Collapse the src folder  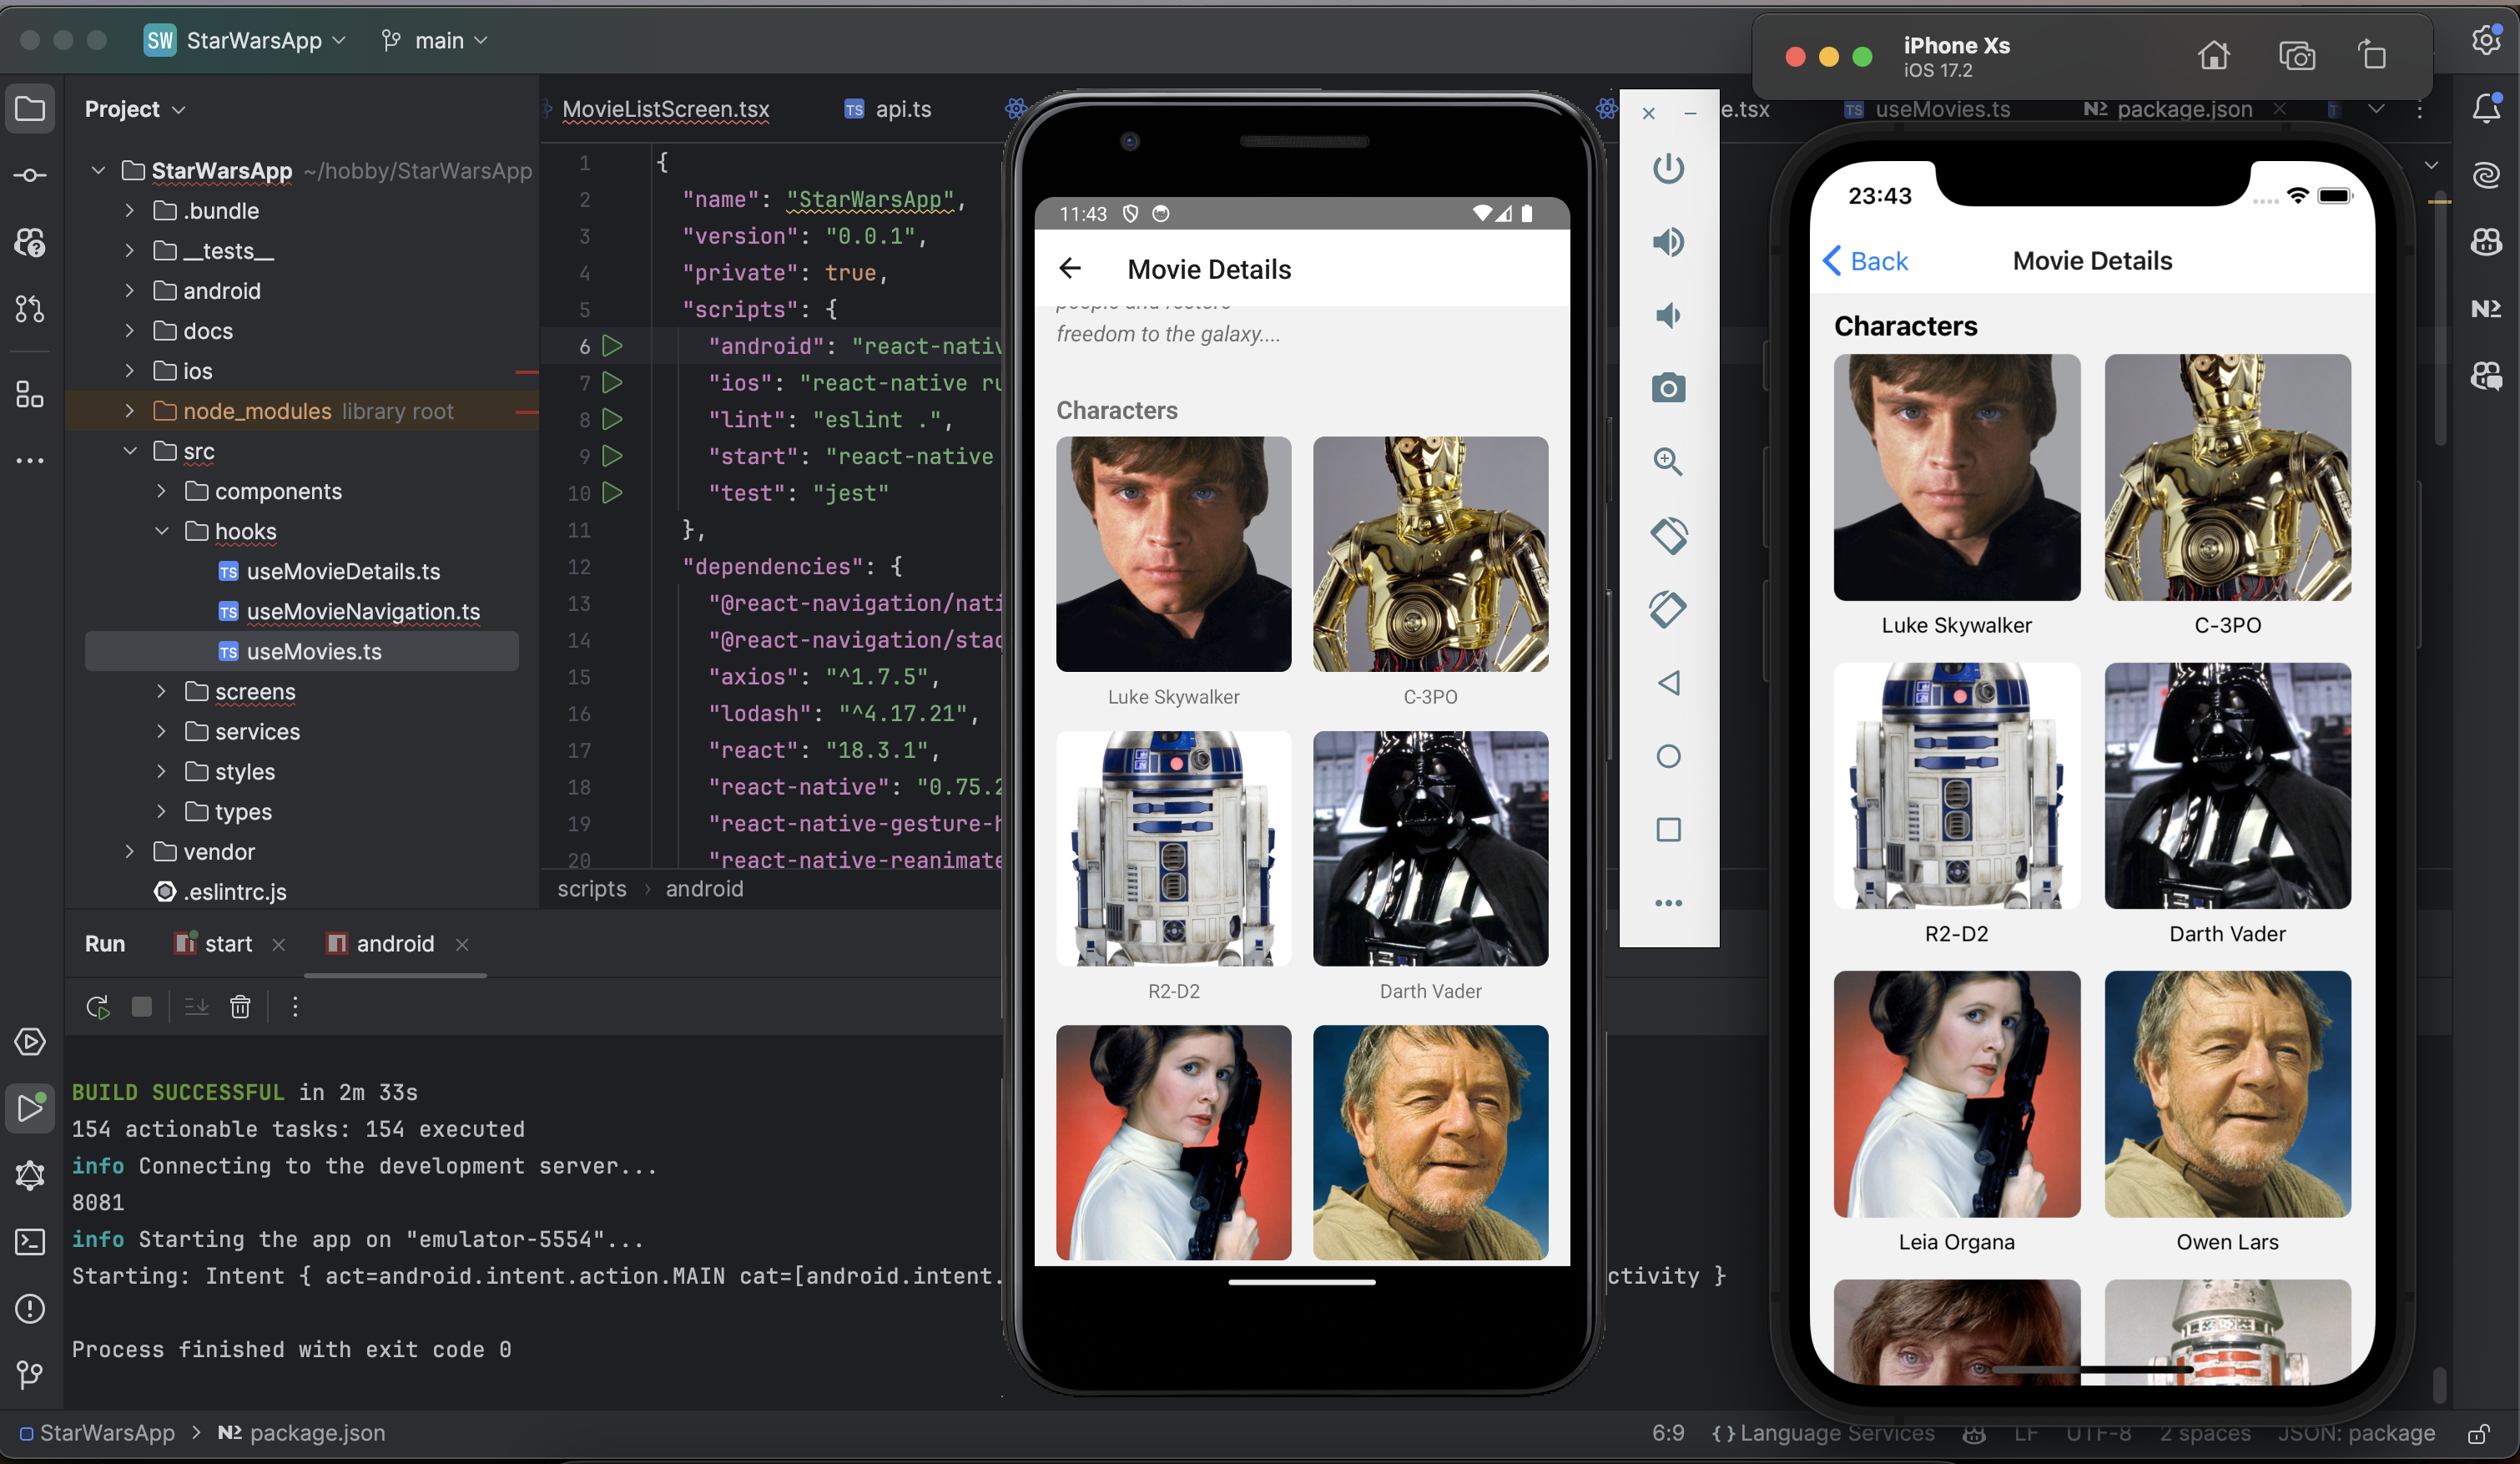coord(129,451)
